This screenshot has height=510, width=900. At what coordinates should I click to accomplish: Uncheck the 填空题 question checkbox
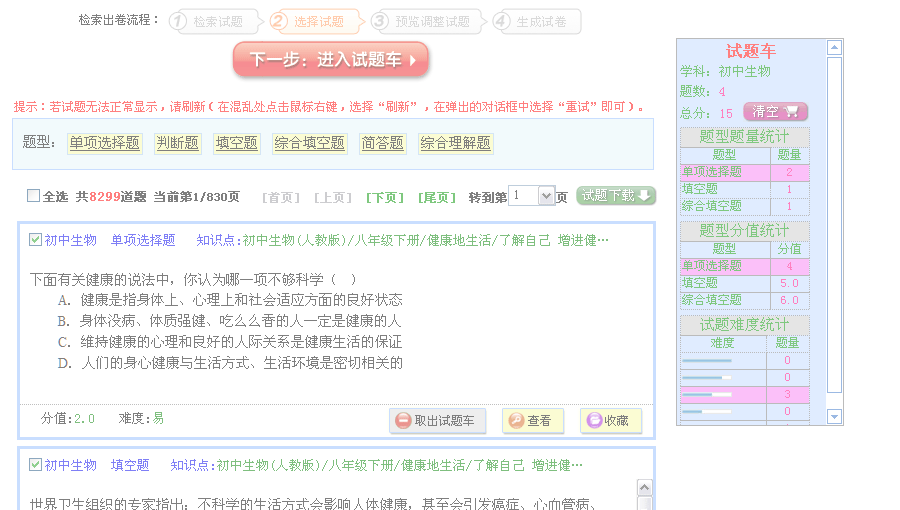pyautogui.click(x=36, y=465)
